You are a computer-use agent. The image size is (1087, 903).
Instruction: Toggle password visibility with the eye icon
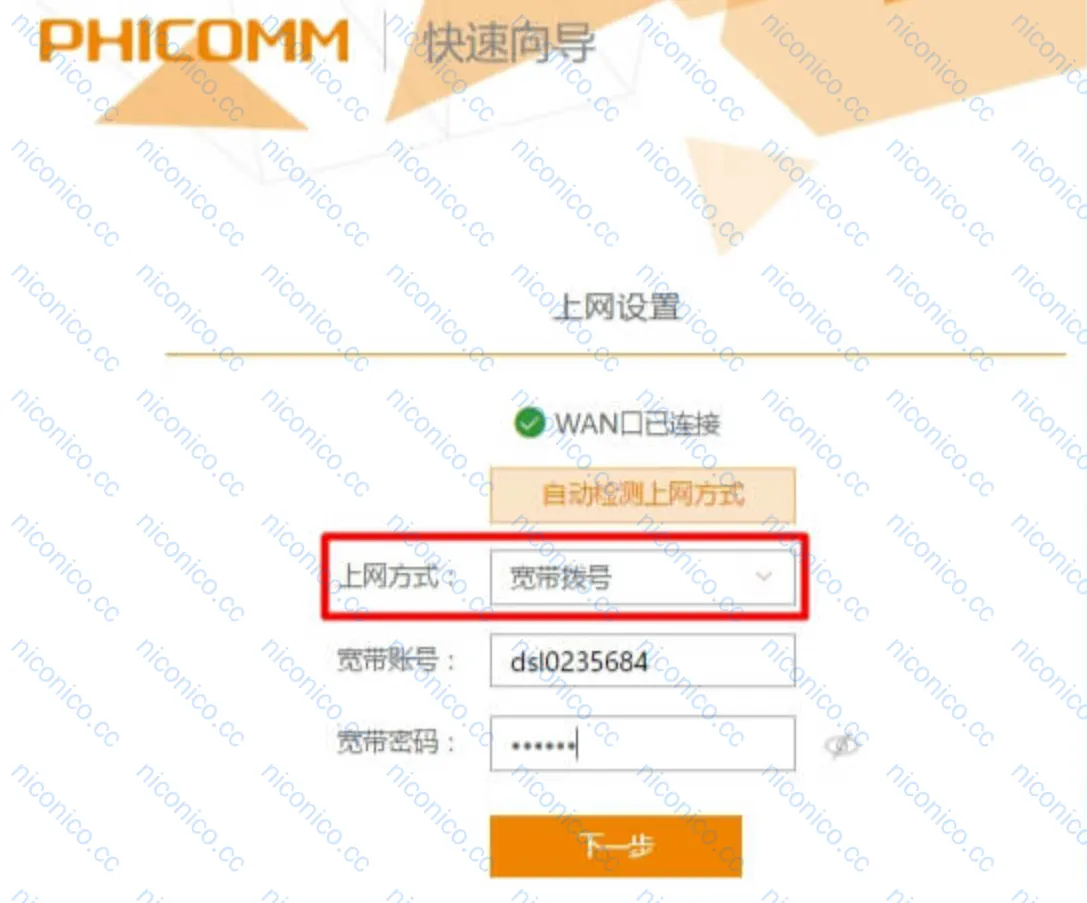pos(842,745)
